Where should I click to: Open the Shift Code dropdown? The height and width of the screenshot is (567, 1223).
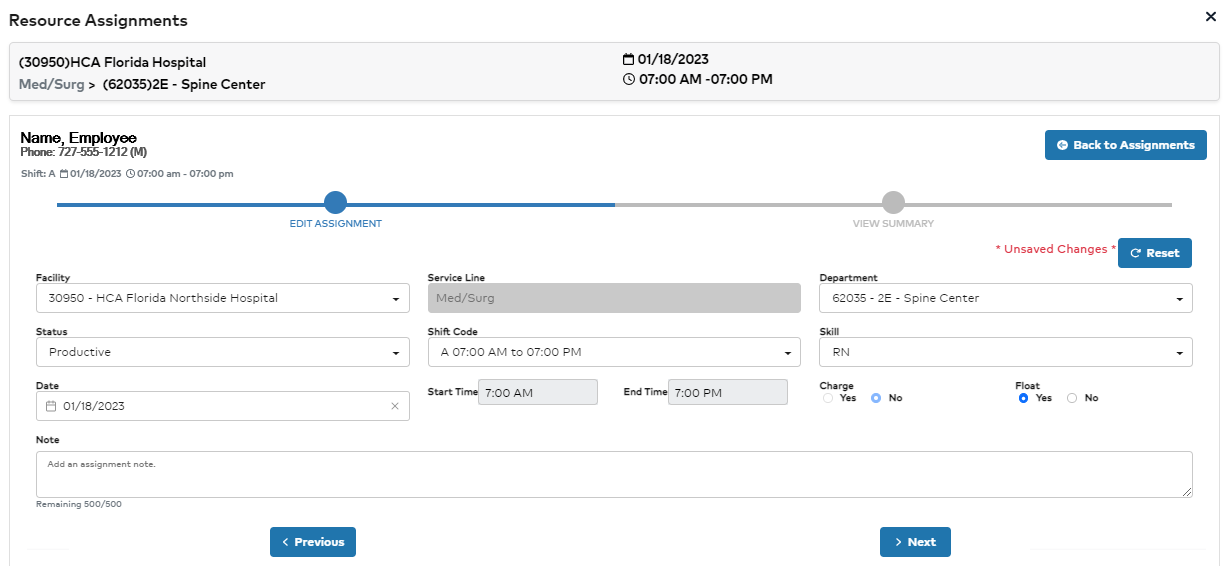click(614, 352)
